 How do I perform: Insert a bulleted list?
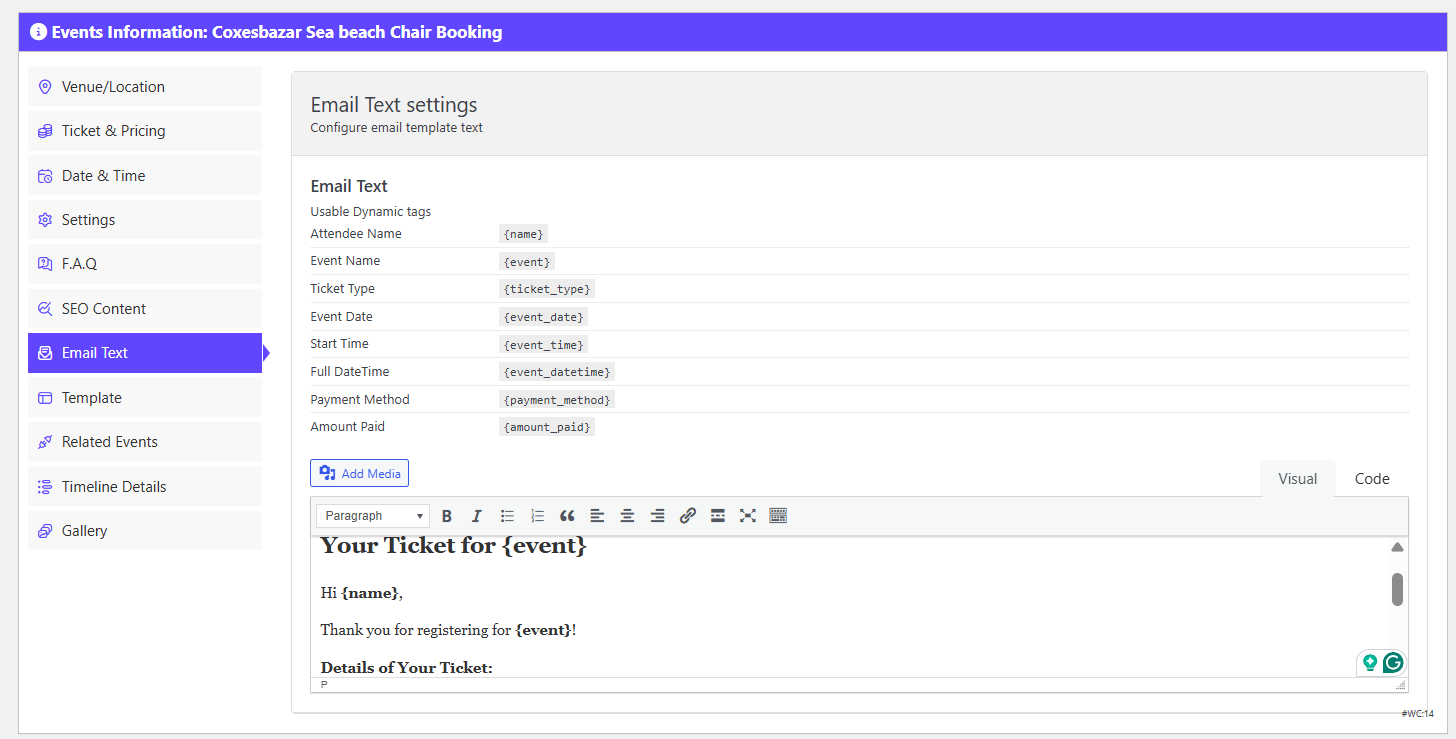507,516
